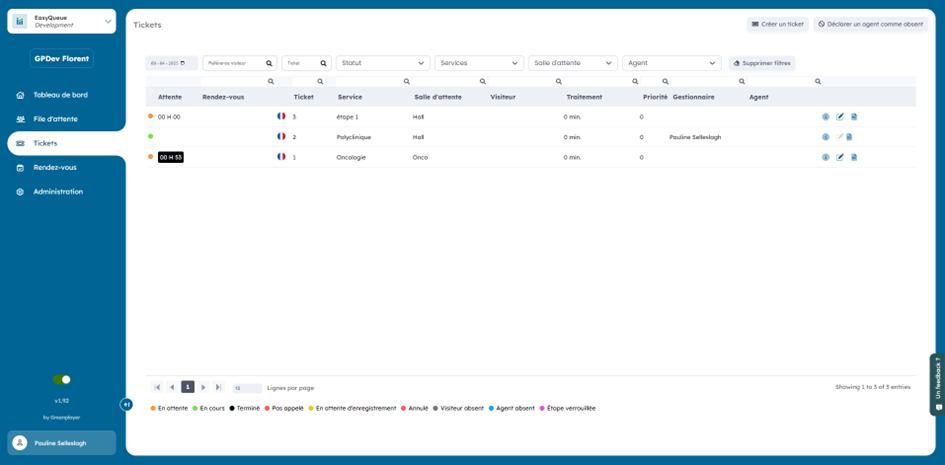This screenshot has width=945, height=465.
Task: Go to the first page of results
Action: pyautogui.click(x=157, y=387)
